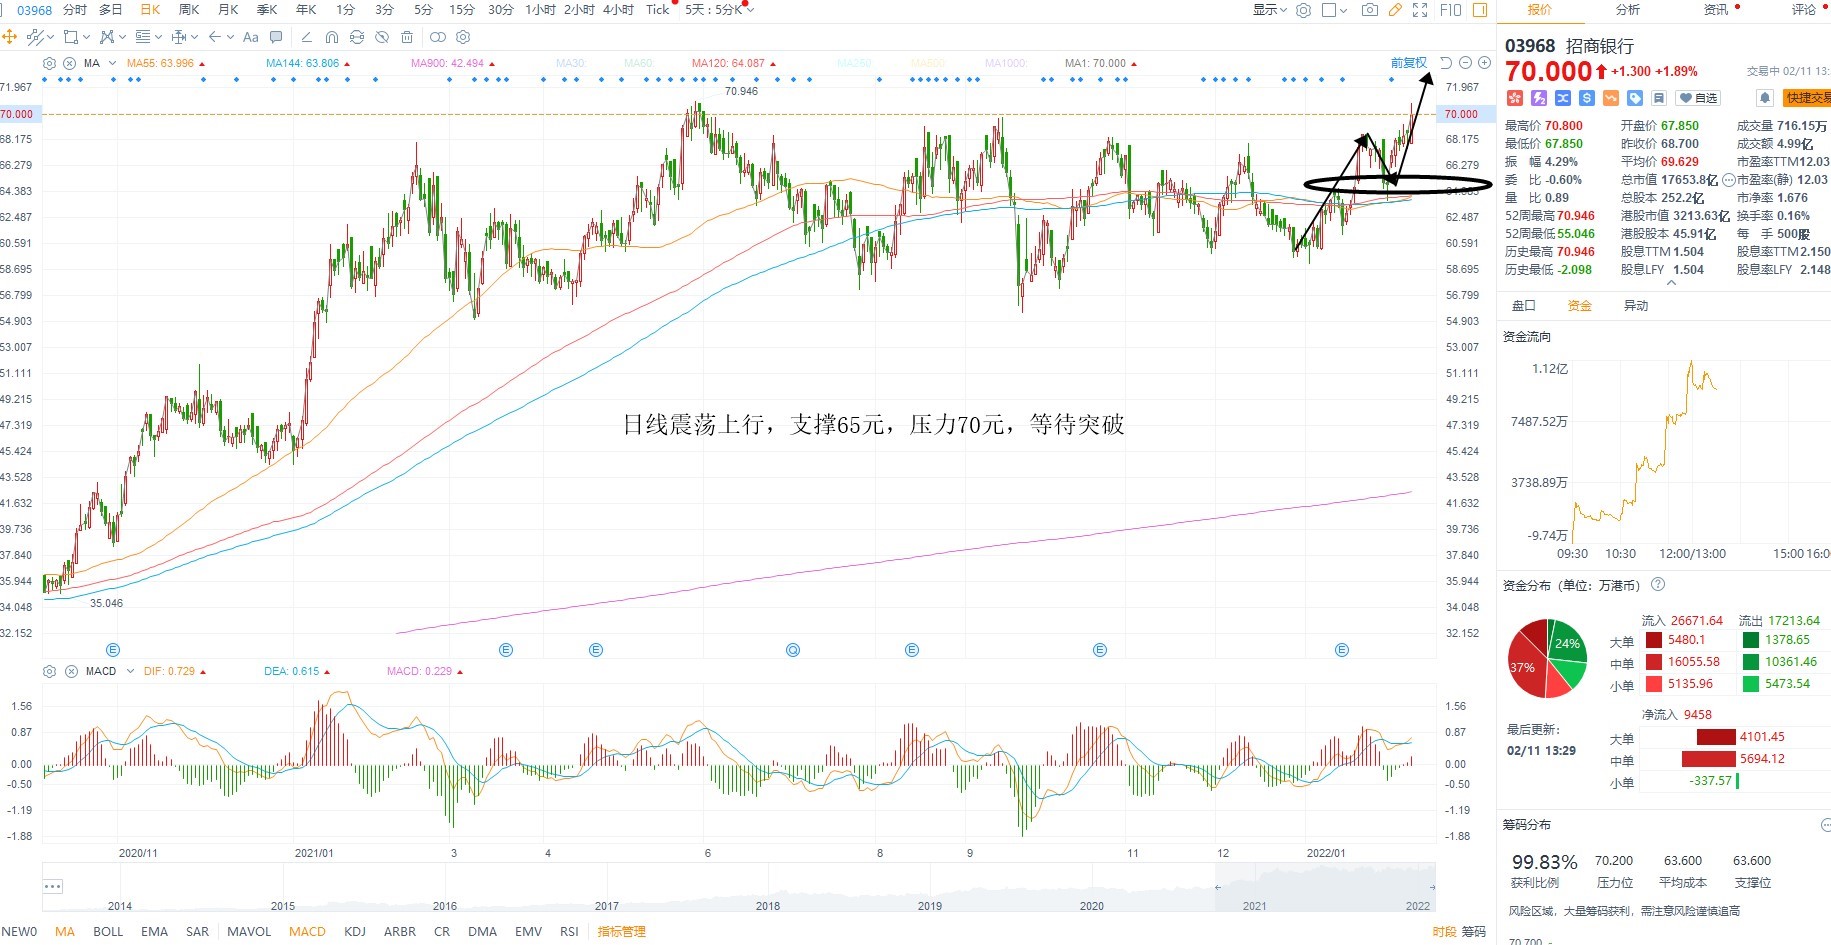Select the crosshair move tool

(9, 37)
